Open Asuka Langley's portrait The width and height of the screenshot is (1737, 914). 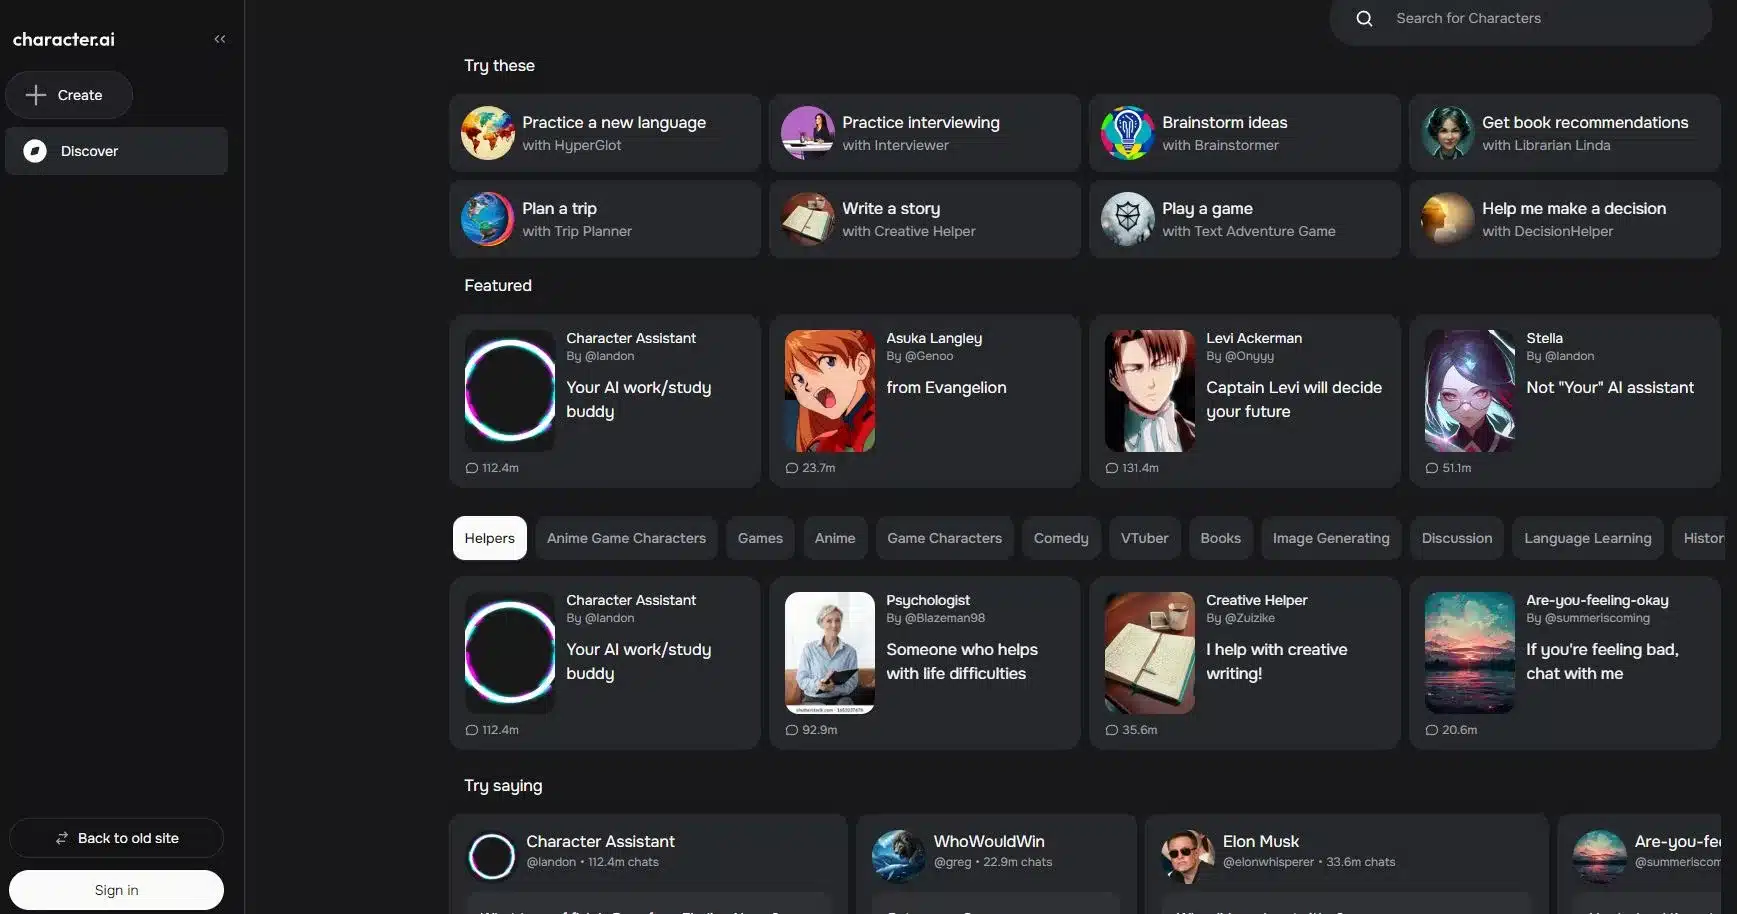(830, 391)
